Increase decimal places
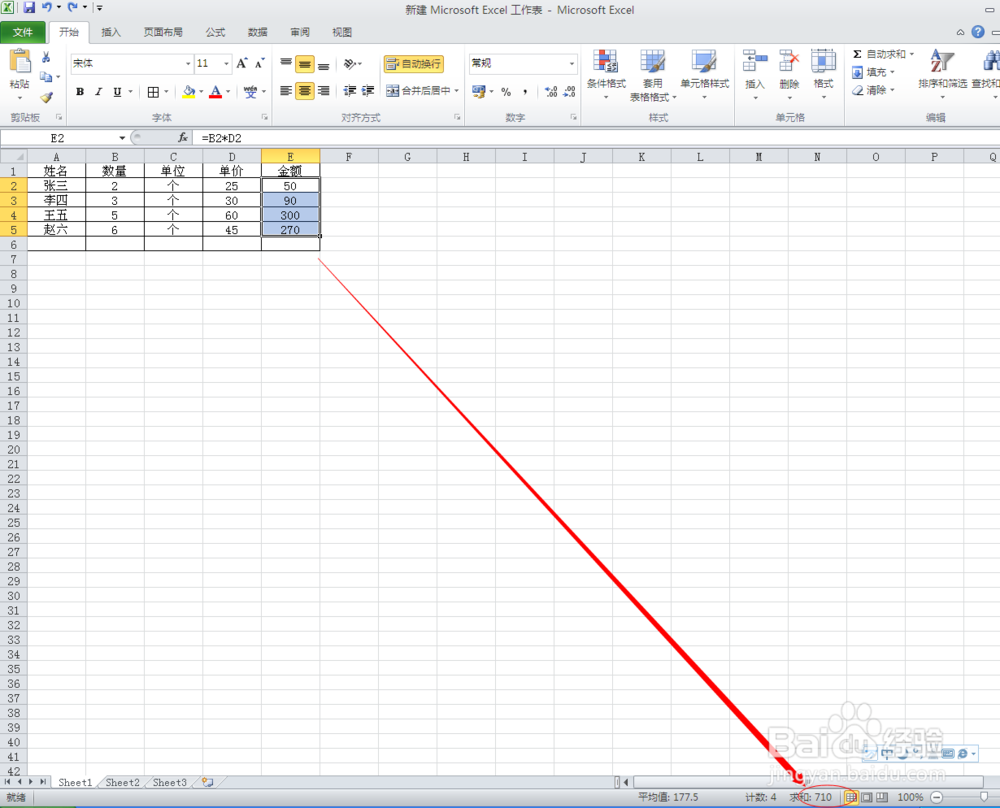The width and height of the screenshot is (1000, 808). click(551, 92)
